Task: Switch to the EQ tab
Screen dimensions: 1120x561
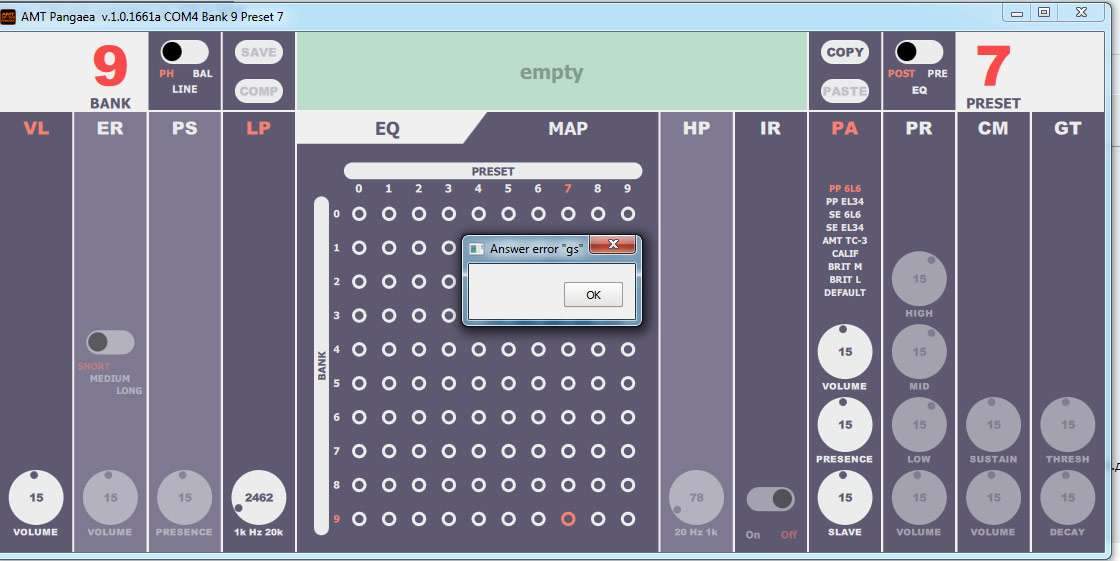Action: coord(387,129)
